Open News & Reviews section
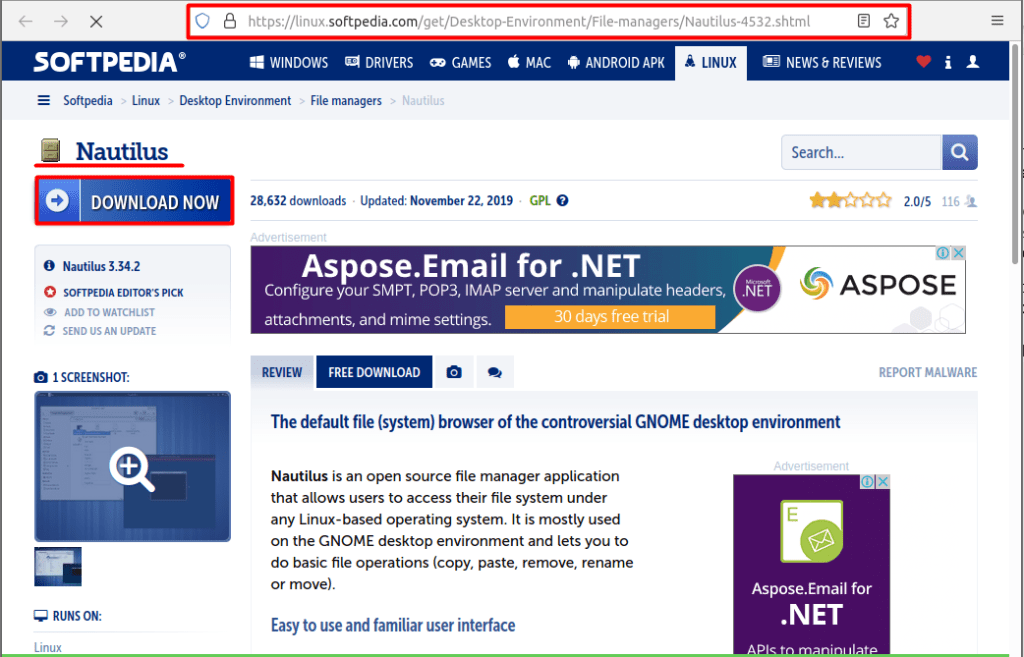The height and width of the screenshot is (657, 1024). (822, 62)
